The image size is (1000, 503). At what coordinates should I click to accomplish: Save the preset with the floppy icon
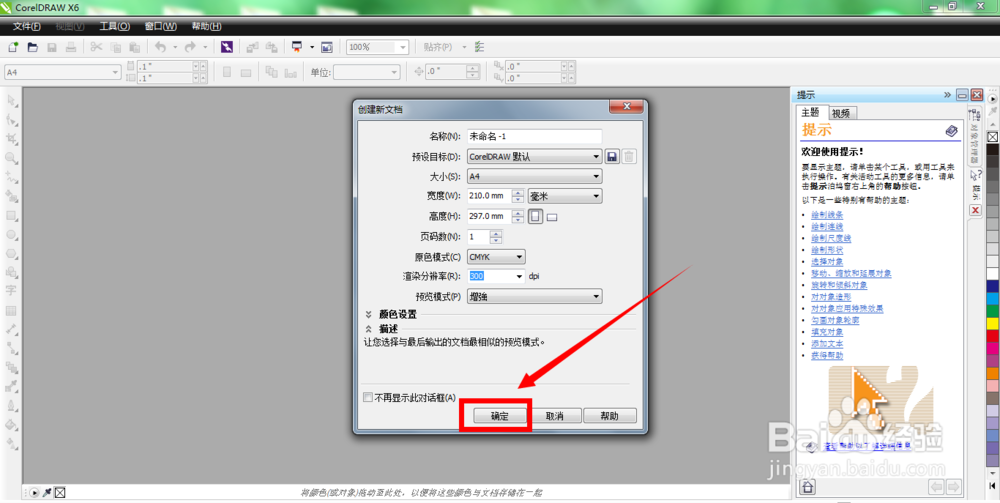612,156
